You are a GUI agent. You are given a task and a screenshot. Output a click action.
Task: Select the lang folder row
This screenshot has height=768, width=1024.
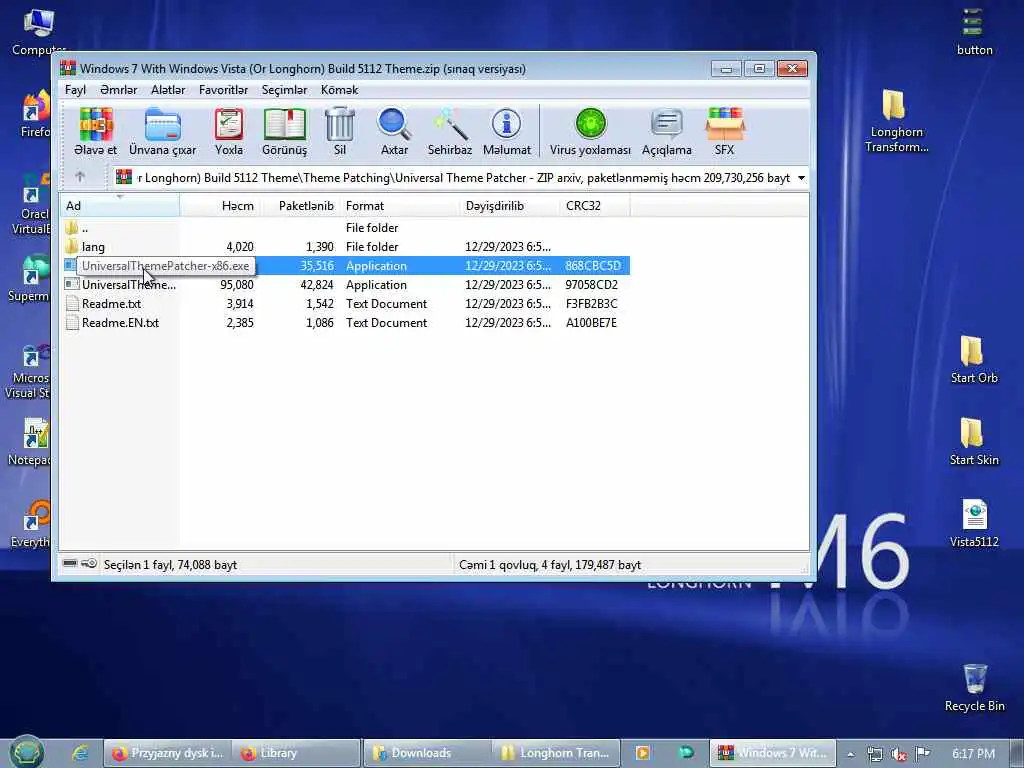345,246
